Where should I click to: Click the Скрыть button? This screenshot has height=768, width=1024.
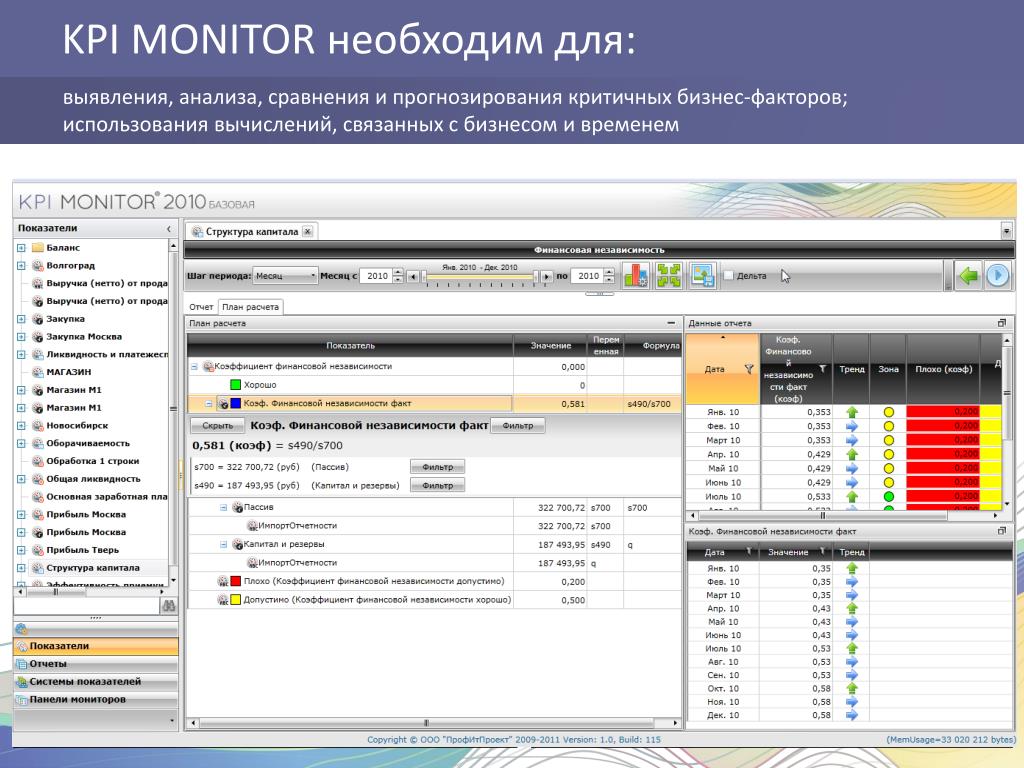point(217,426)
